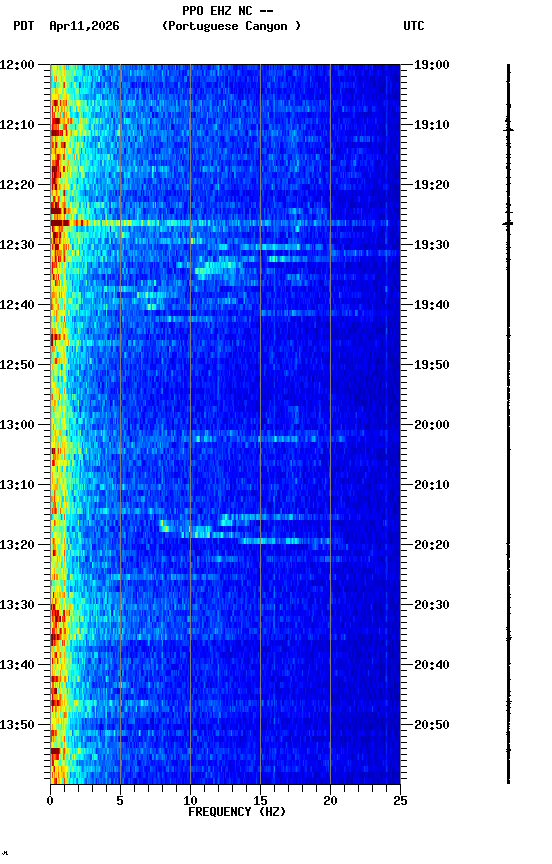Click the '12:10' PDT time label

coord(17,125)
